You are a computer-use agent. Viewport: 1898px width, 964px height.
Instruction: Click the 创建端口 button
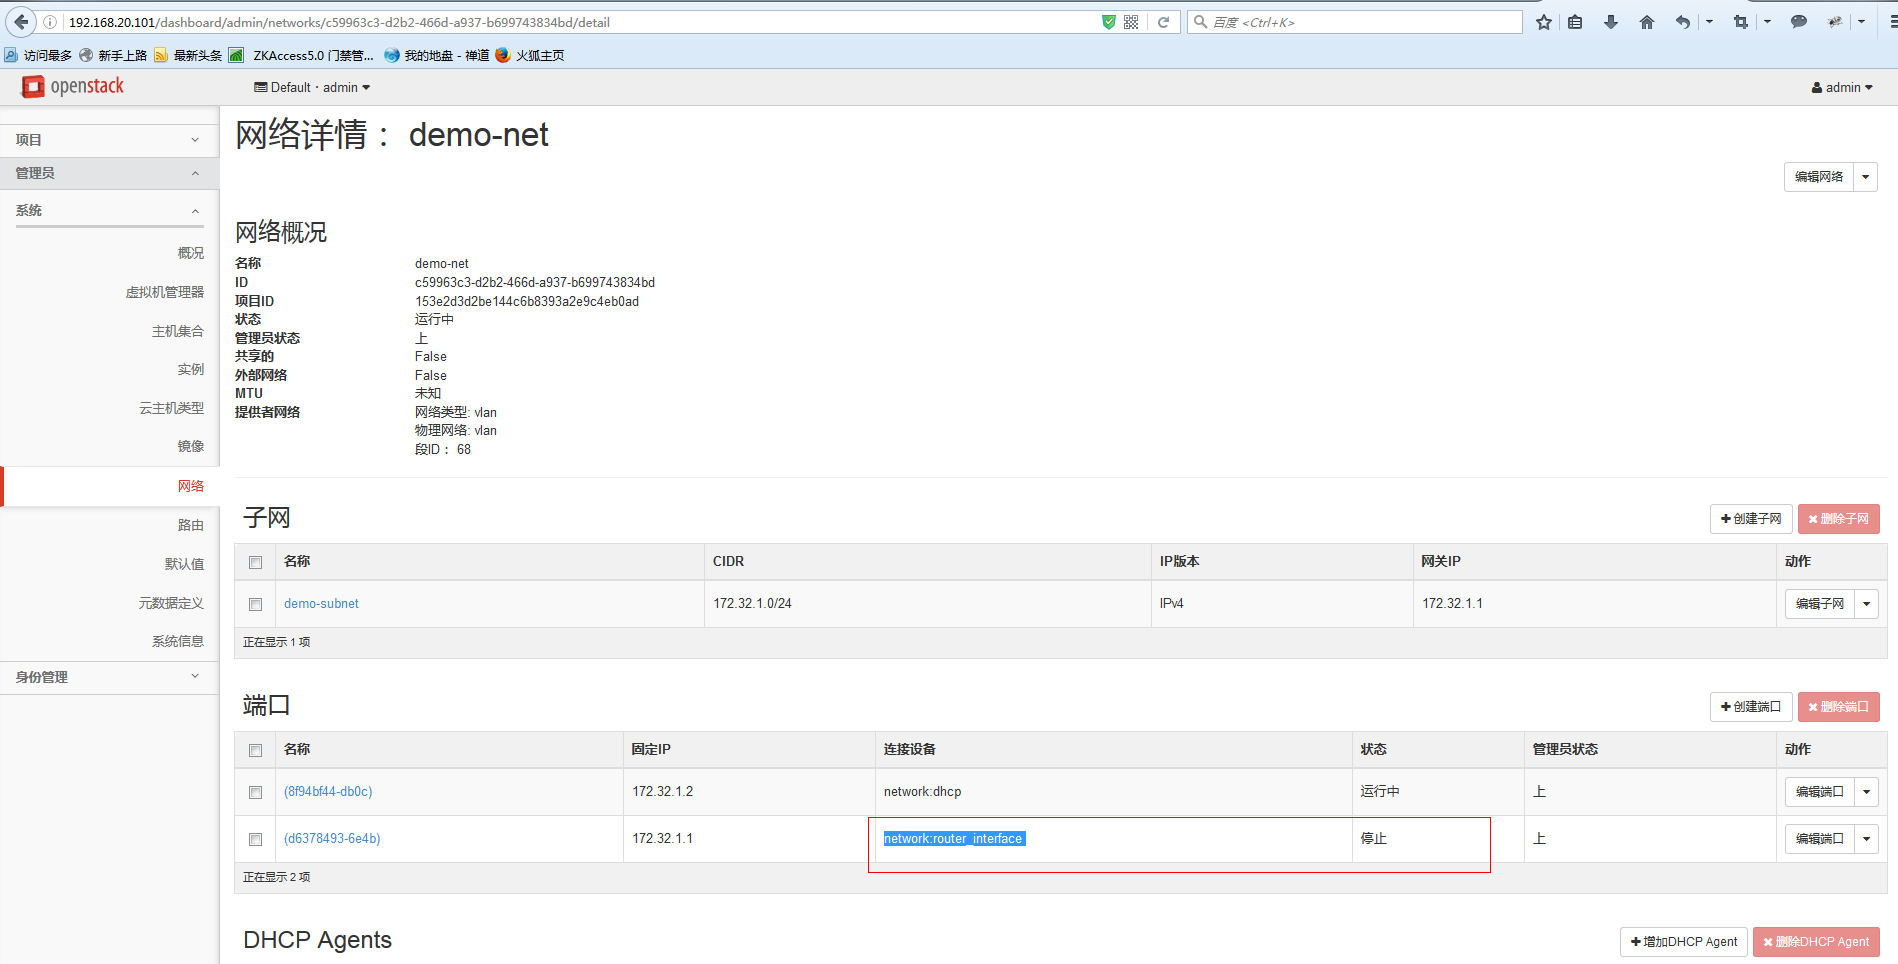pyautogui.click(x=1751, y=707)
